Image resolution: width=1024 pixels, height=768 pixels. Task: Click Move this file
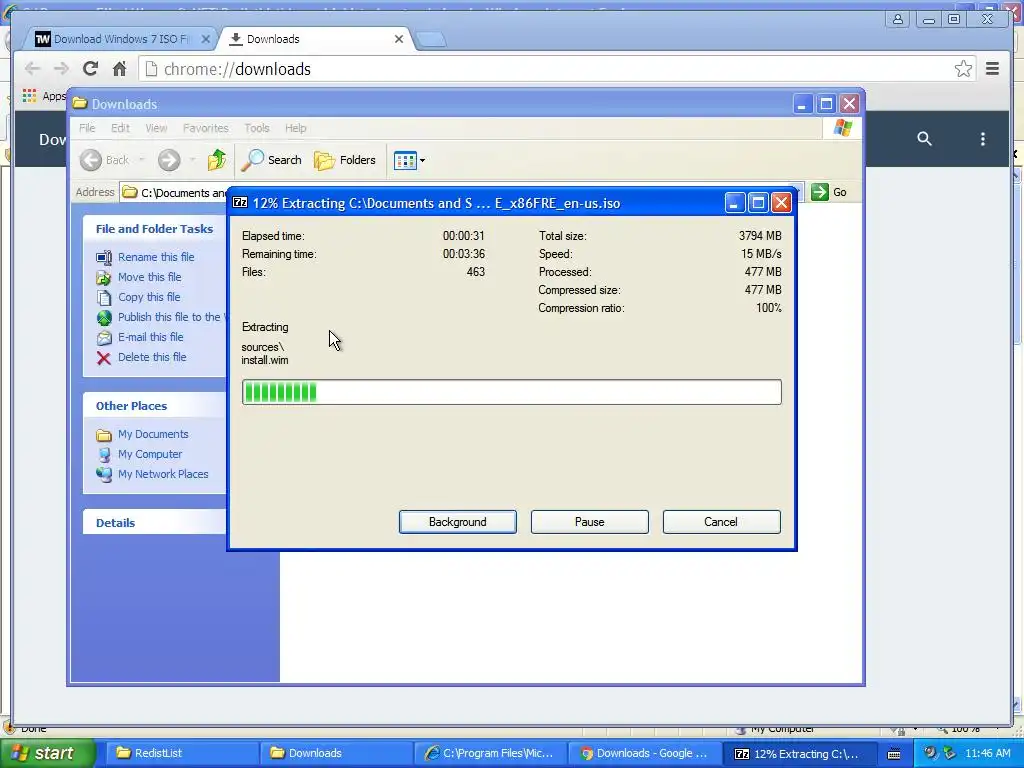[x=150, y=277]
